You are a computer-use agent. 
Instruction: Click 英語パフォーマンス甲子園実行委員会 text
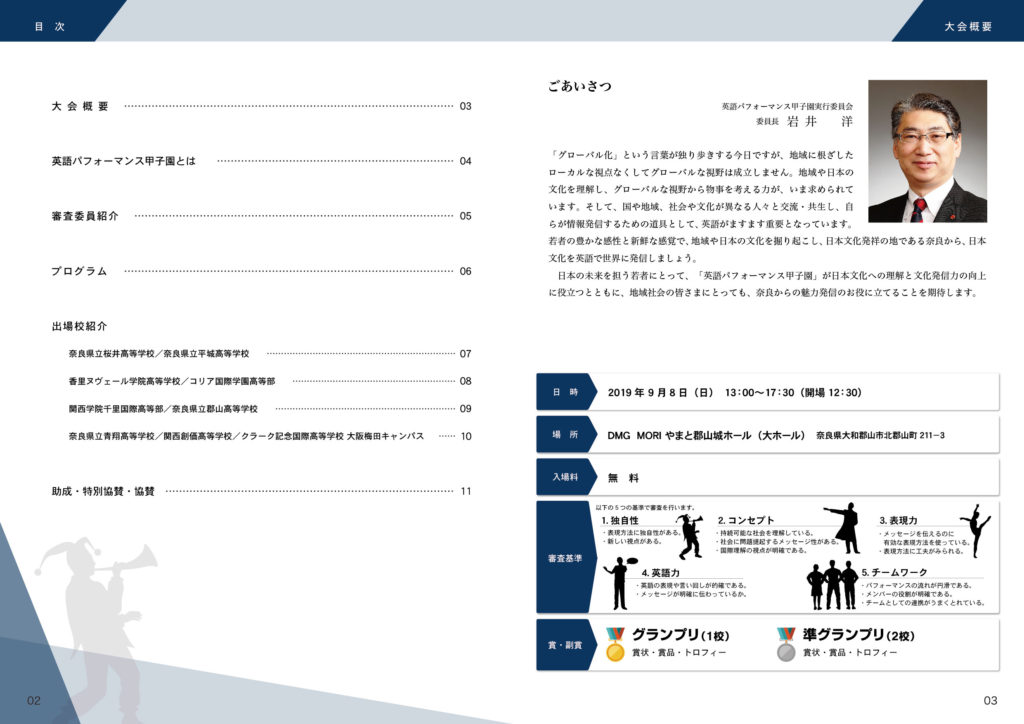pyautogui.click(x=787, y=106)
